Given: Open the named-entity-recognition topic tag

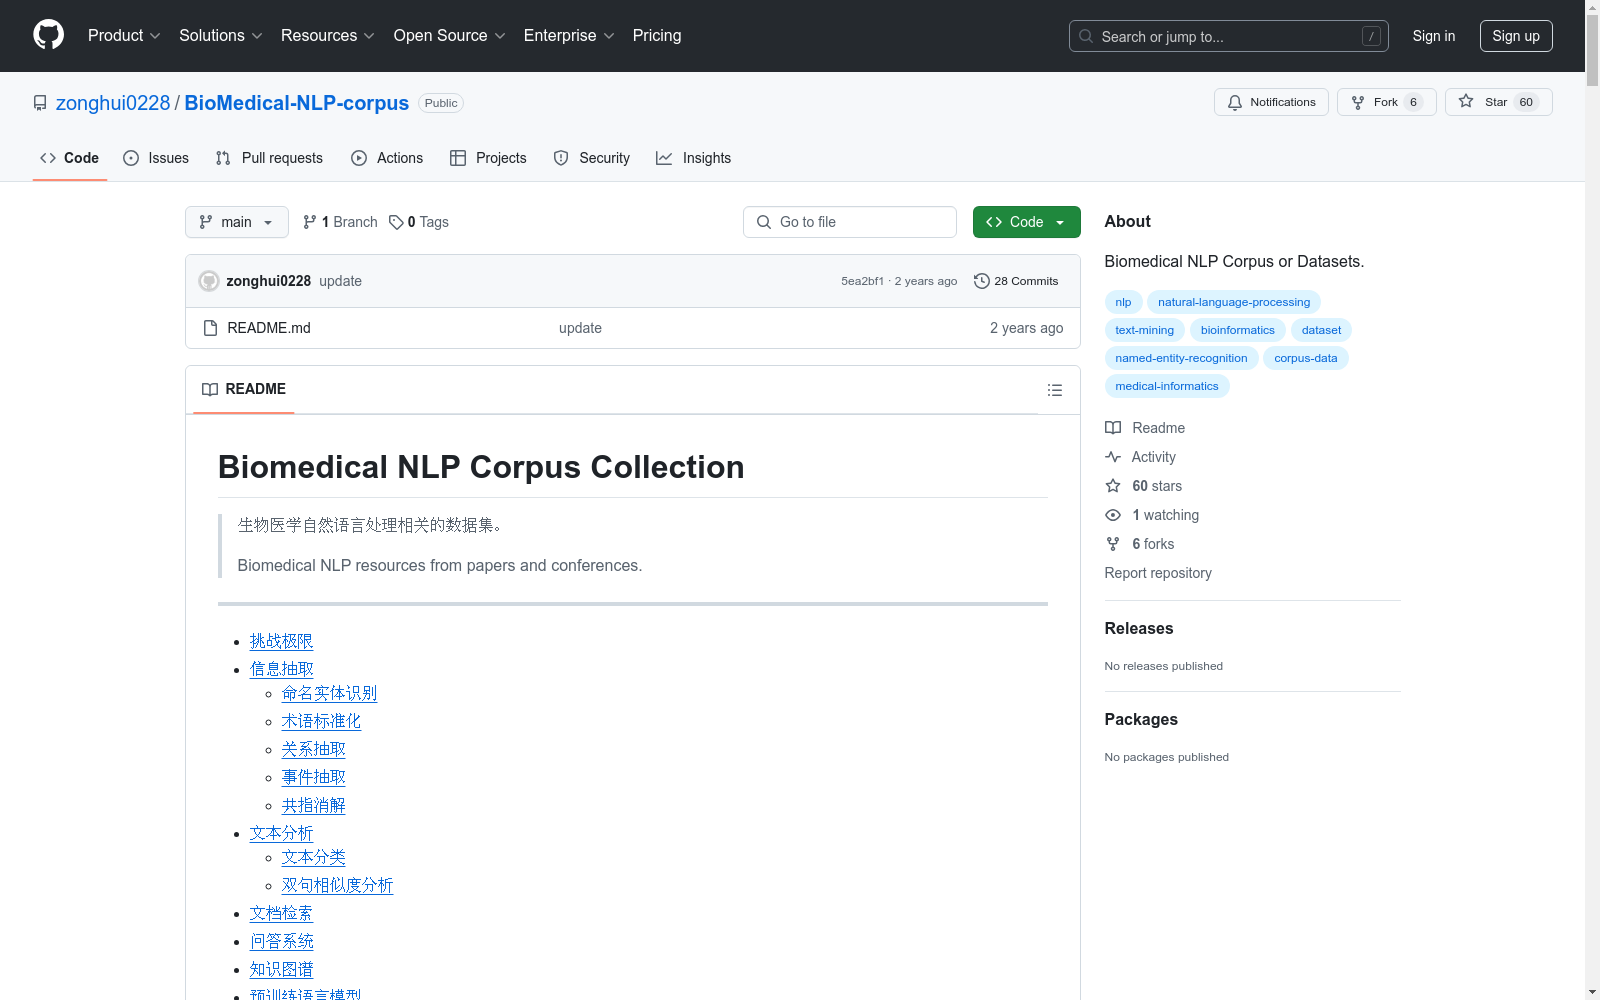Looking at the screenshot, I should [x=1181, y=358].
